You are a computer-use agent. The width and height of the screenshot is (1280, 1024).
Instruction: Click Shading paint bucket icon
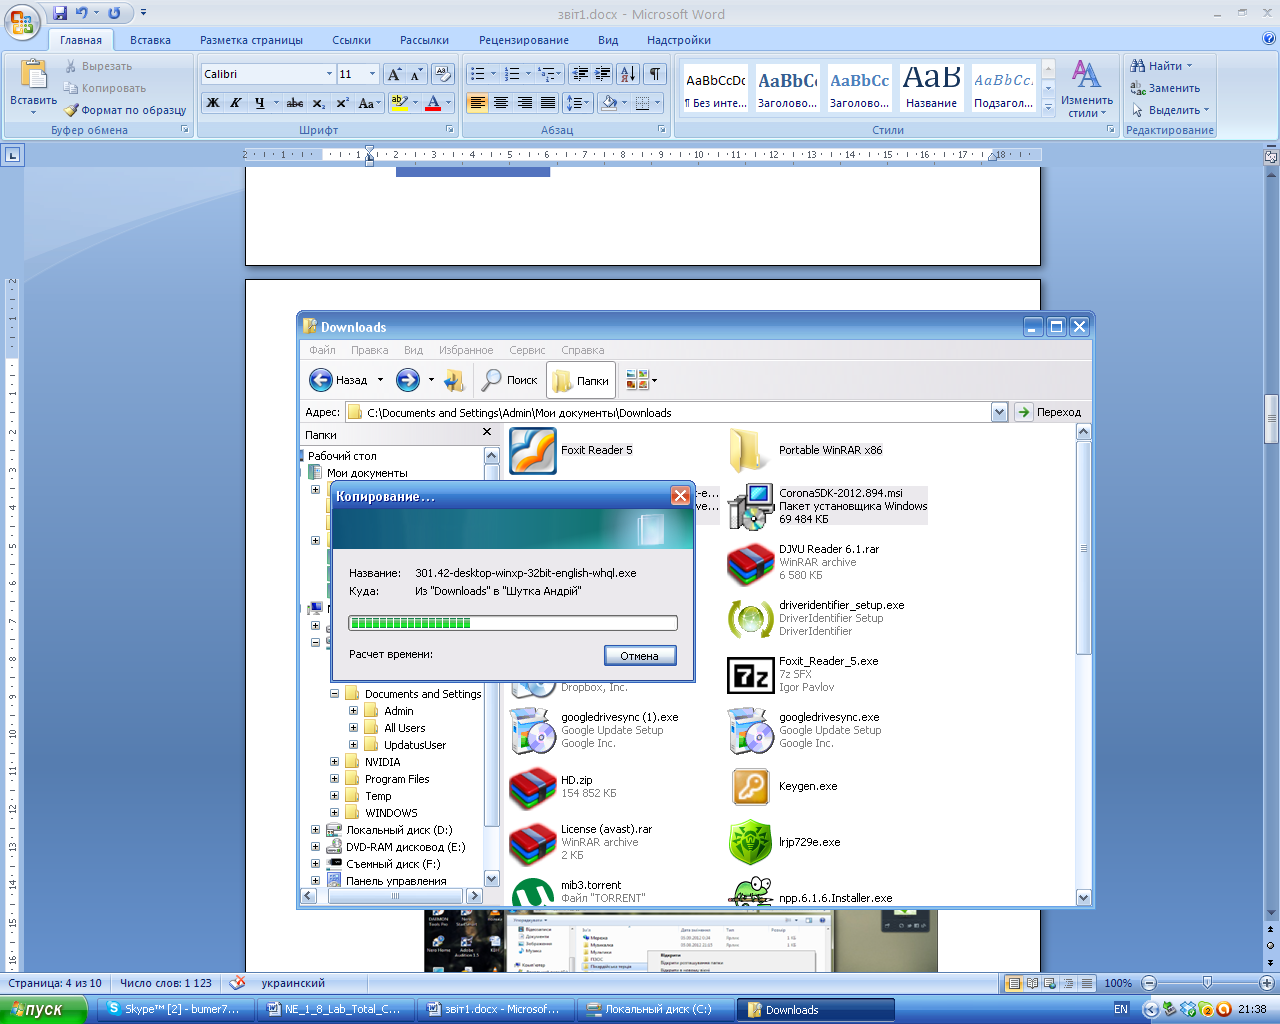click(x=608, y=103)
